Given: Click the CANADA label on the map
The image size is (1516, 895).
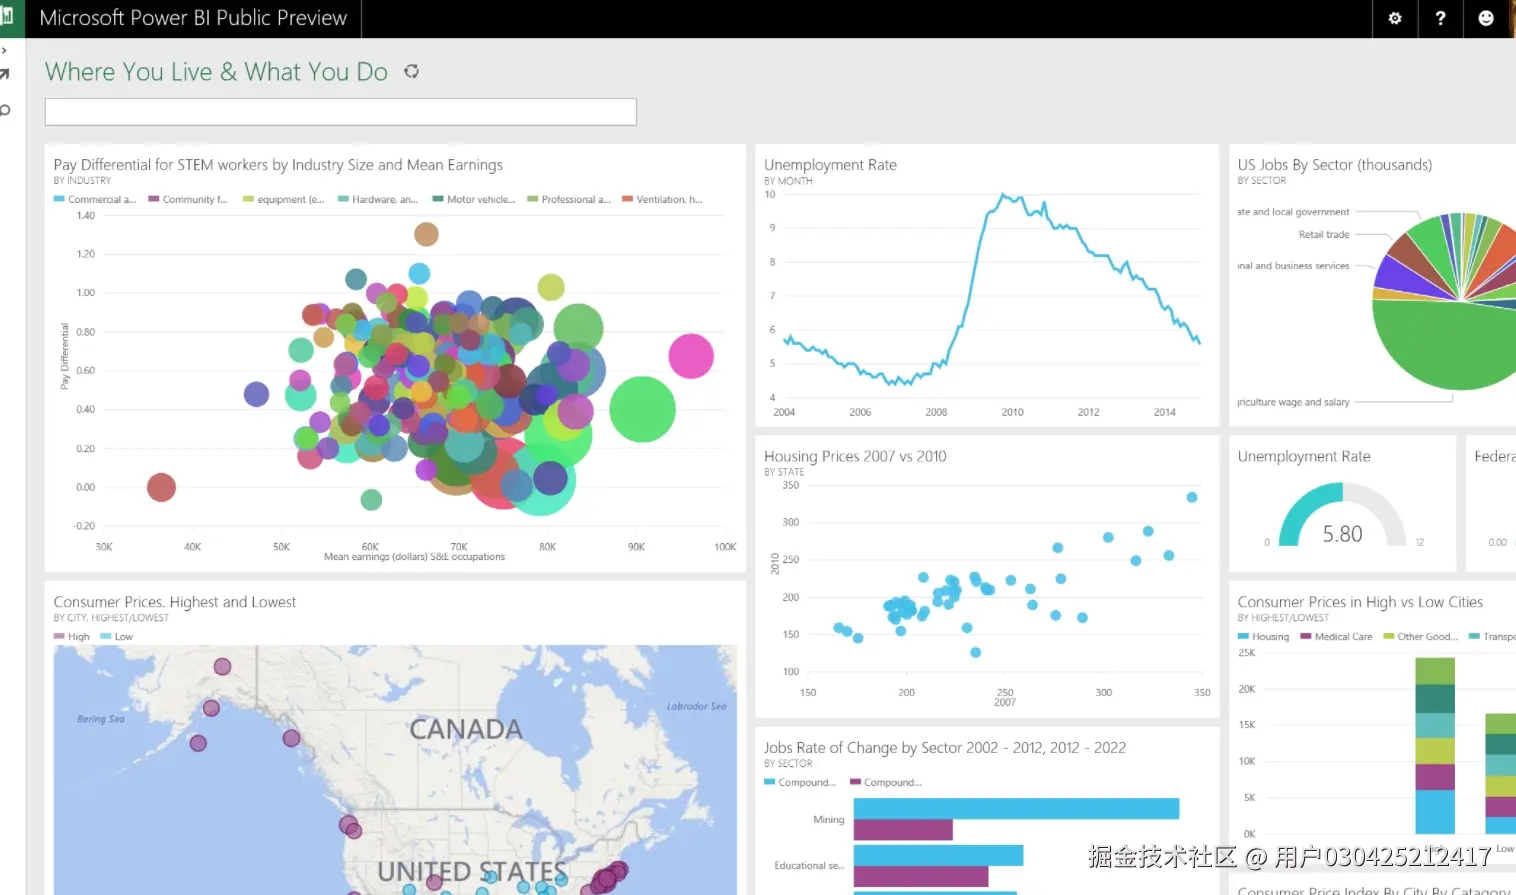Looking at the screenshot, I should (466, 729).
